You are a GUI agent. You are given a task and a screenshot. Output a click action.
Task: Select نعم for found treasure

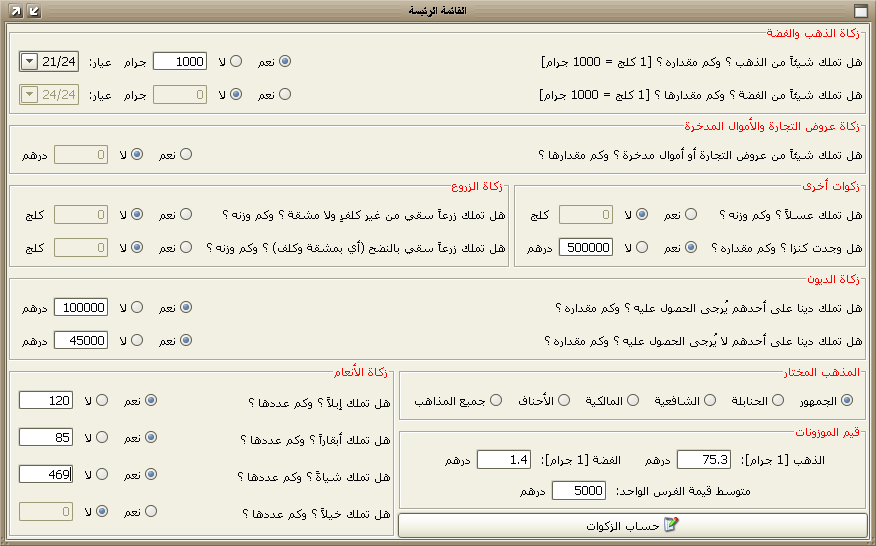click(691, 247)
